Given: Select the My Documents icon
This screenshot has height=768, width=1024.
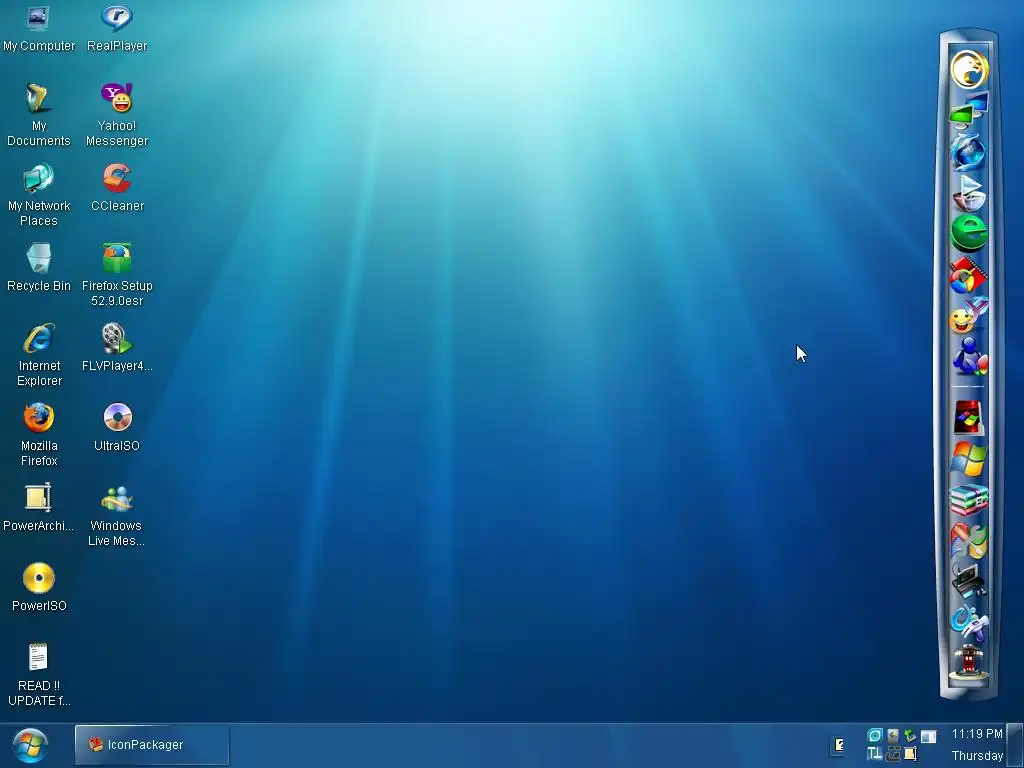Looking at the screenshot, I should tap(39, 115).
